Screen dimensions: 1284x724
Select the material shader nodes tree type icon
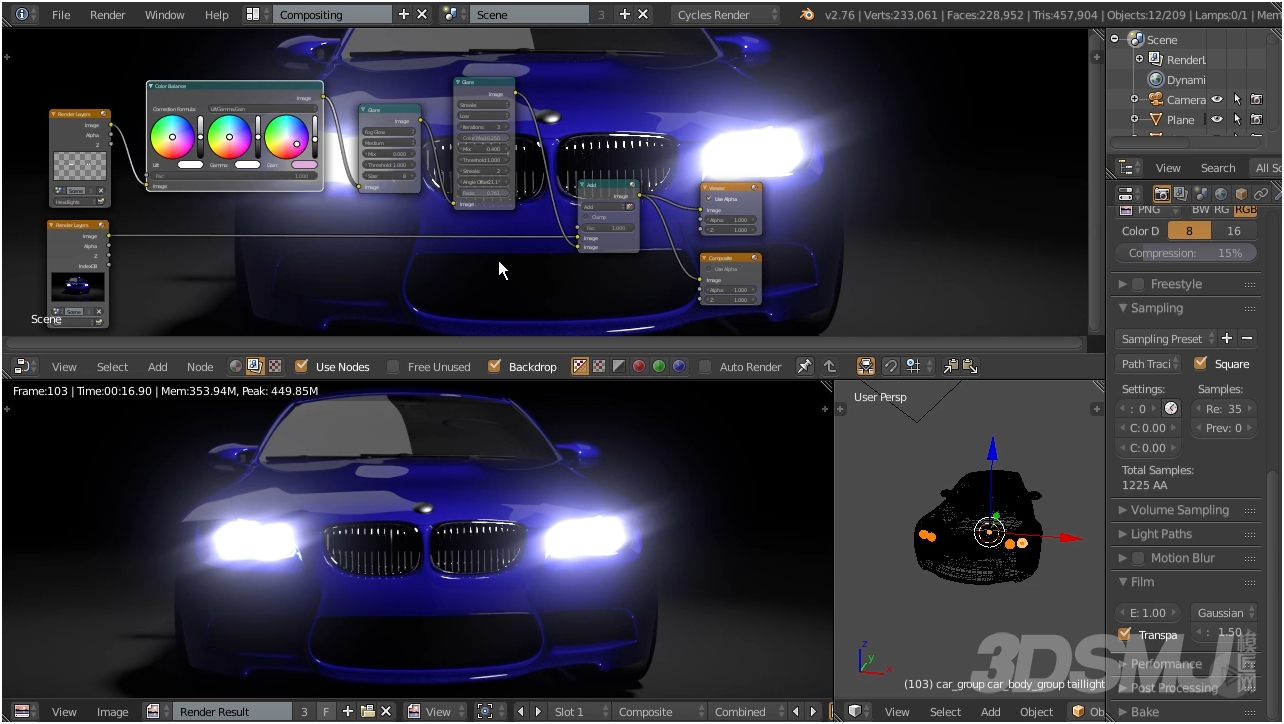[x=236, y=367]
